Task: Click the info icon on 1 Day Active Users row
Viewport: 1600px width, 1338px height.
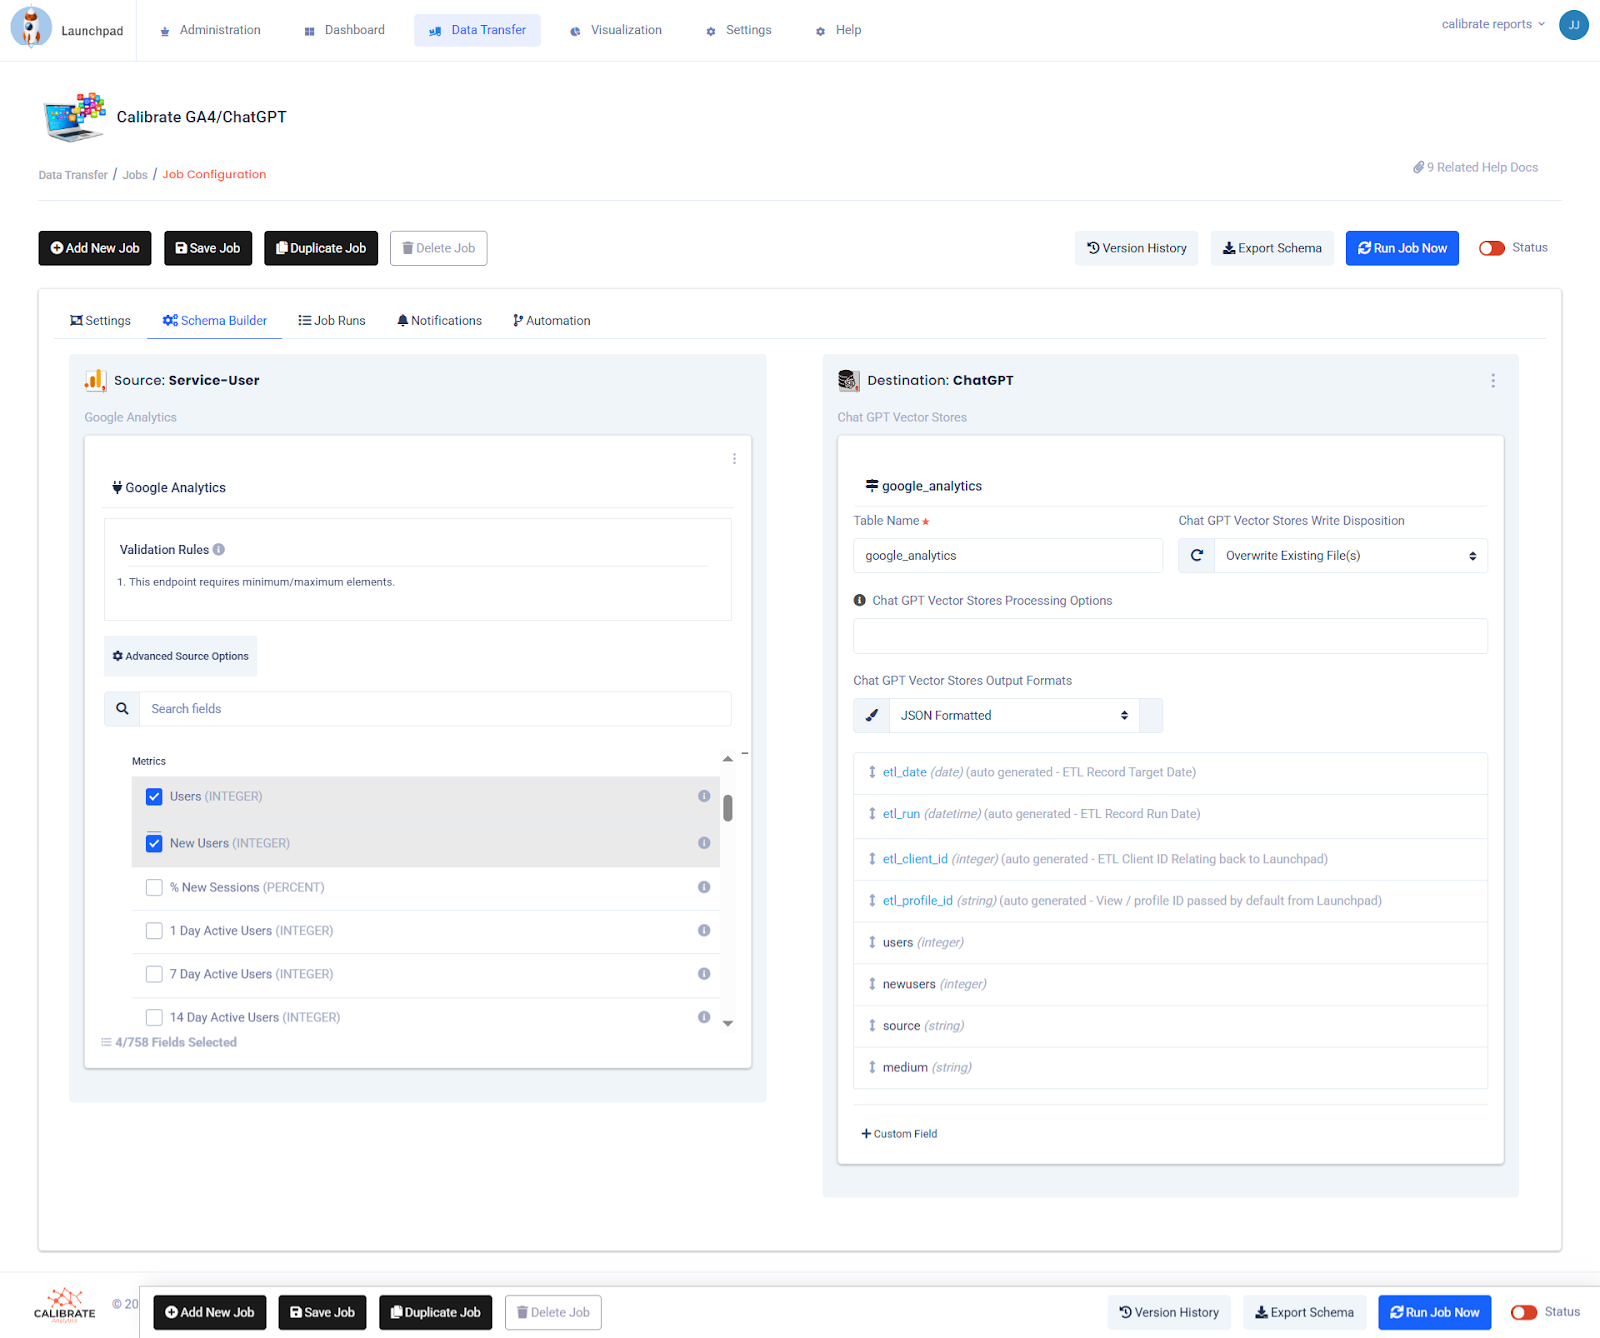Action: tap(704, 930)
